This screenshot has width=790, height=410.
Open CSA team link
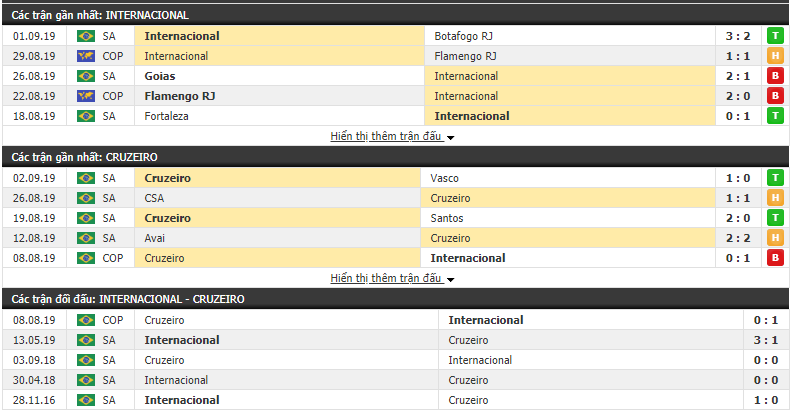pos(154,198)
